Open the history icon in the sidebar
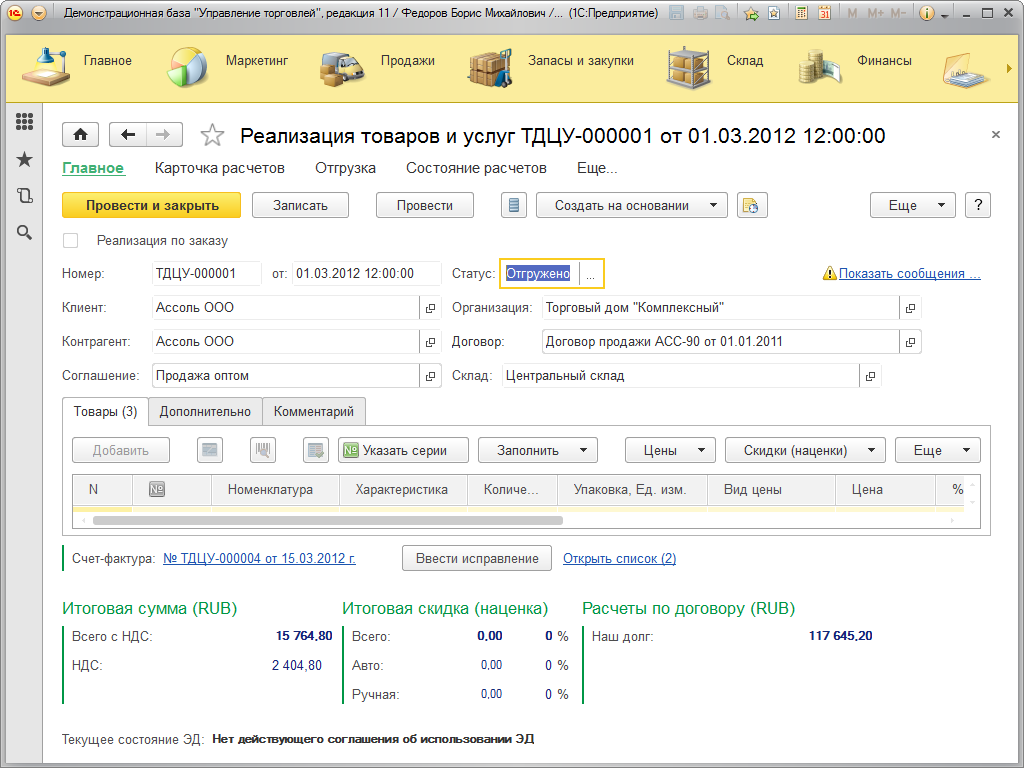The image size is (1024, 768). 25,196
